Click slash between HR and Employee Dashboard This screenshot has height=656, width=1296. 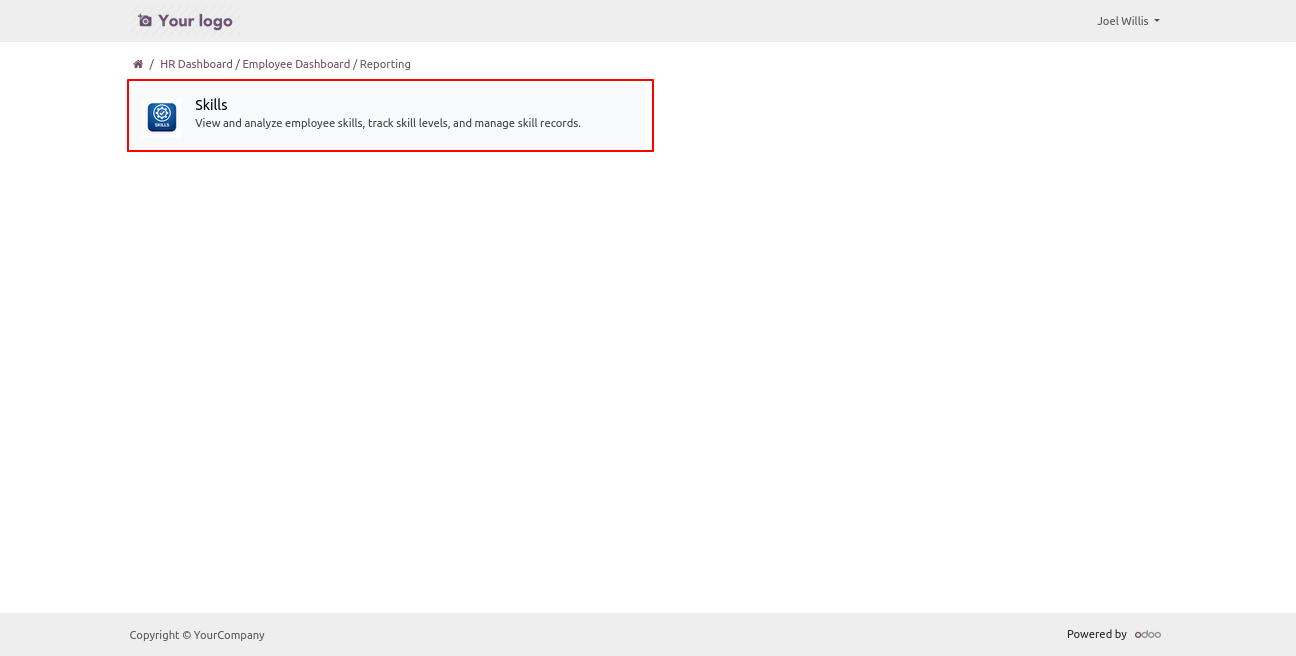tap(238, 64)
